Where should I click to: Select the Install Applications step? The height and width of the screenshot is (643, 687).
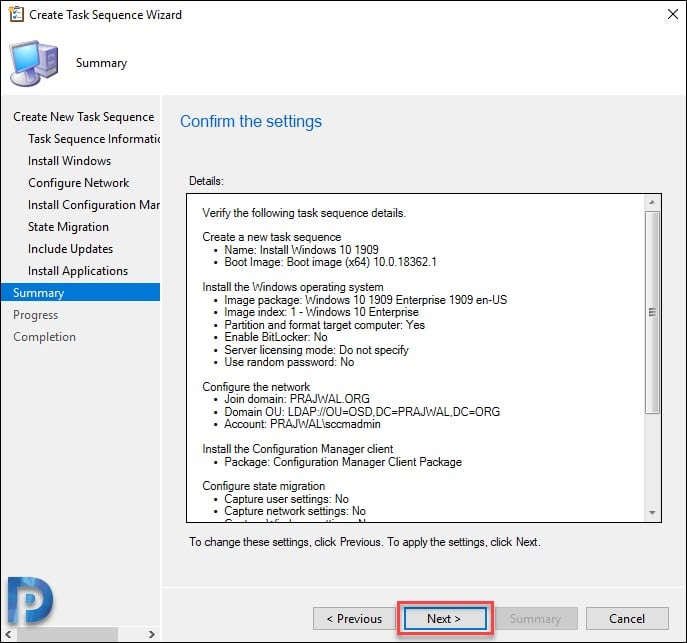pyautogui.click(x=78, y=271)
